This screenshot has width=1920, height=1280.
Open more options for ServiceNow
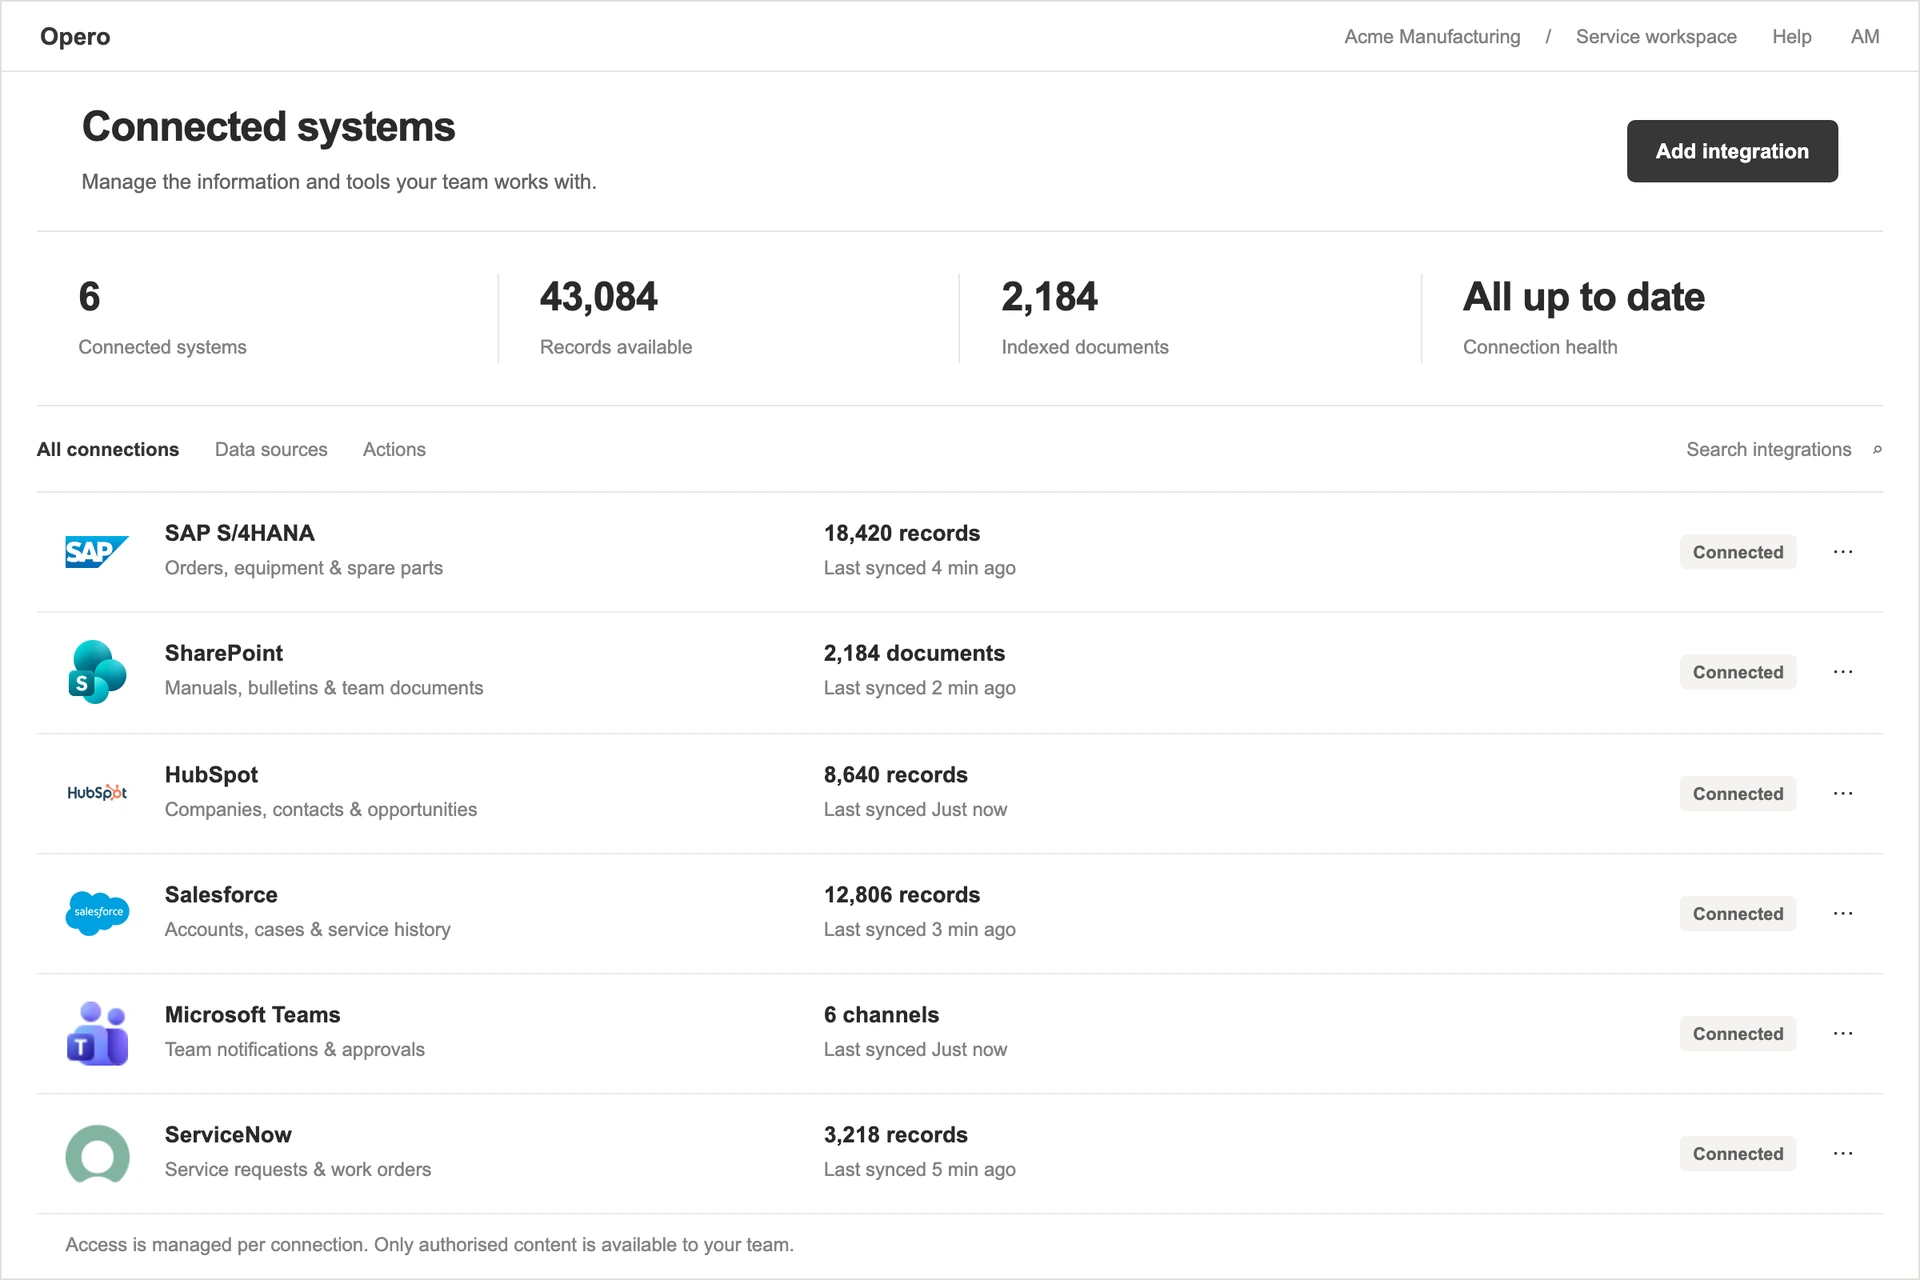pyautogui.click(x=1843, y=1153)
